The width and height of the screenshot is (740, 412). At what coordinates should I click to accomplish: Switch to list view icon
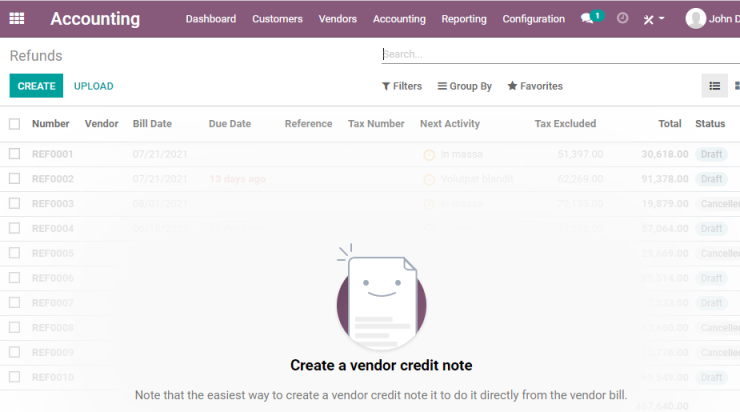pyautogui.click(x=715, y=86)
